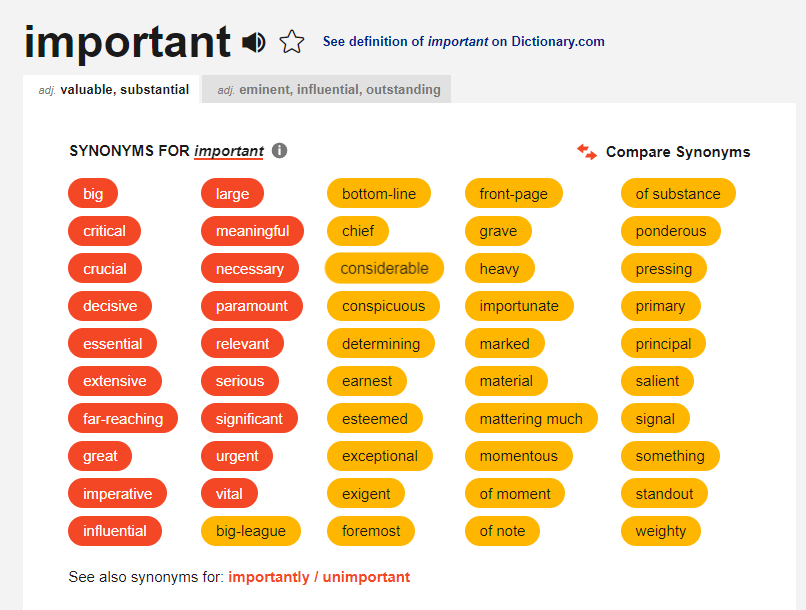
Task: Select the considerable synonym pill
Action: click(x=384, y=268)
